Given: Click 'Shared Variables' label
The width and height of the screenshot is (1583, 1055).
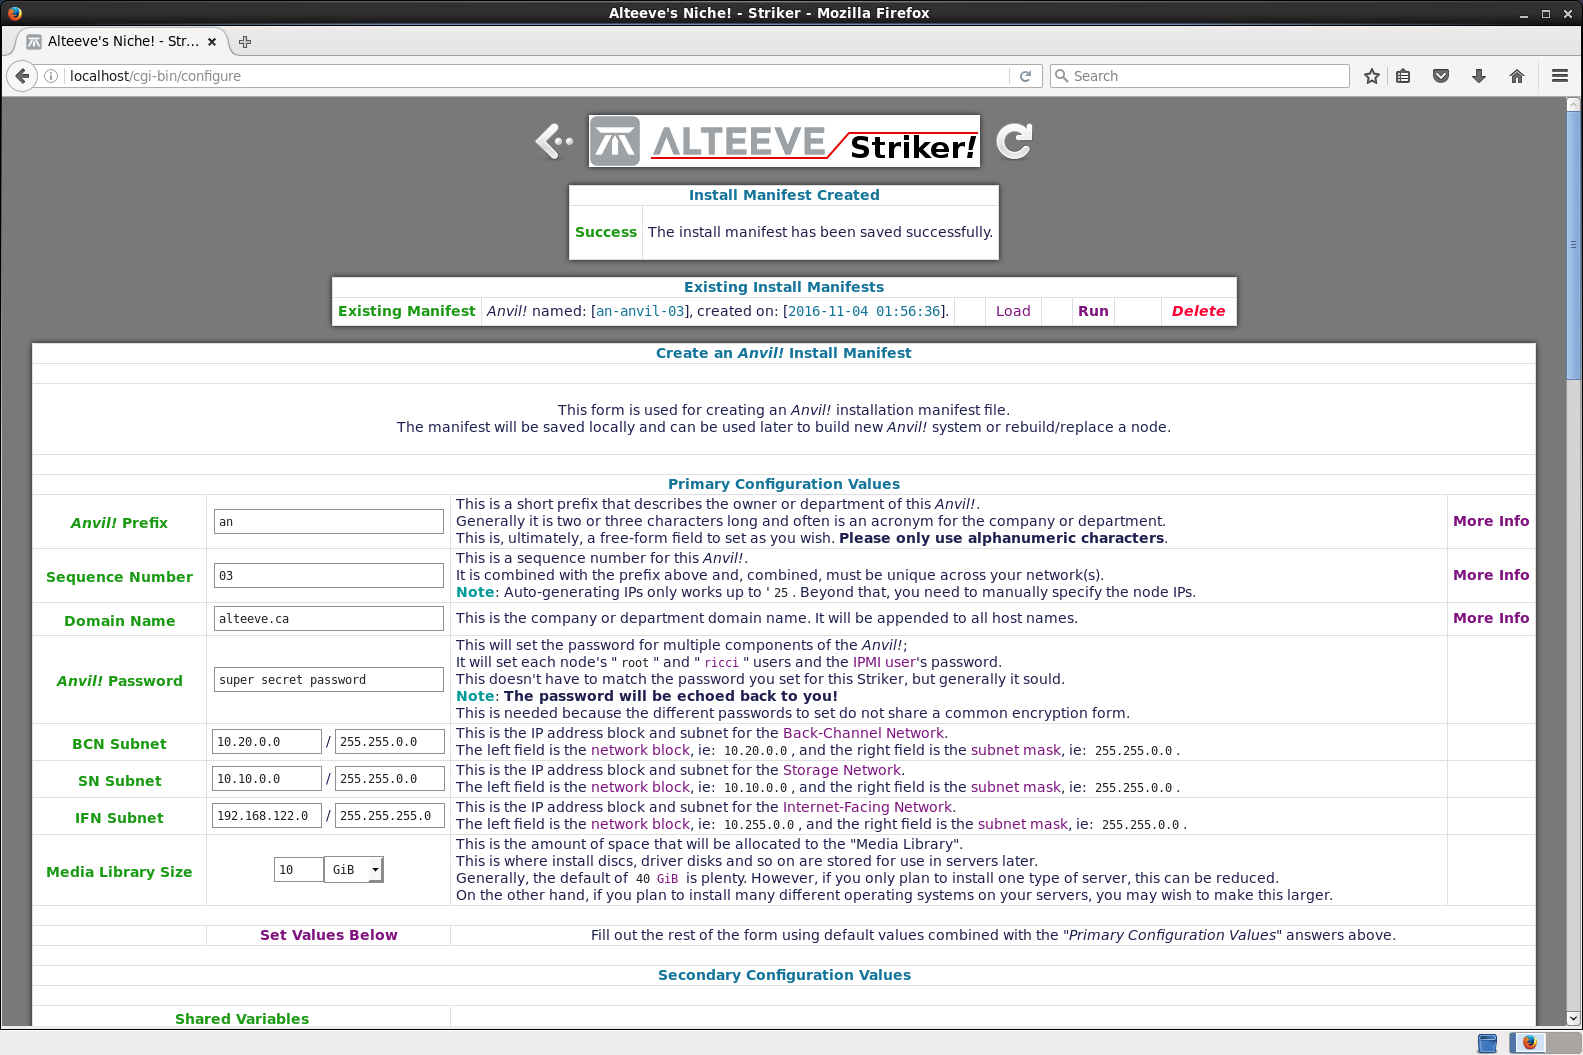Looking at the screenshot, I should (242, 1019).
